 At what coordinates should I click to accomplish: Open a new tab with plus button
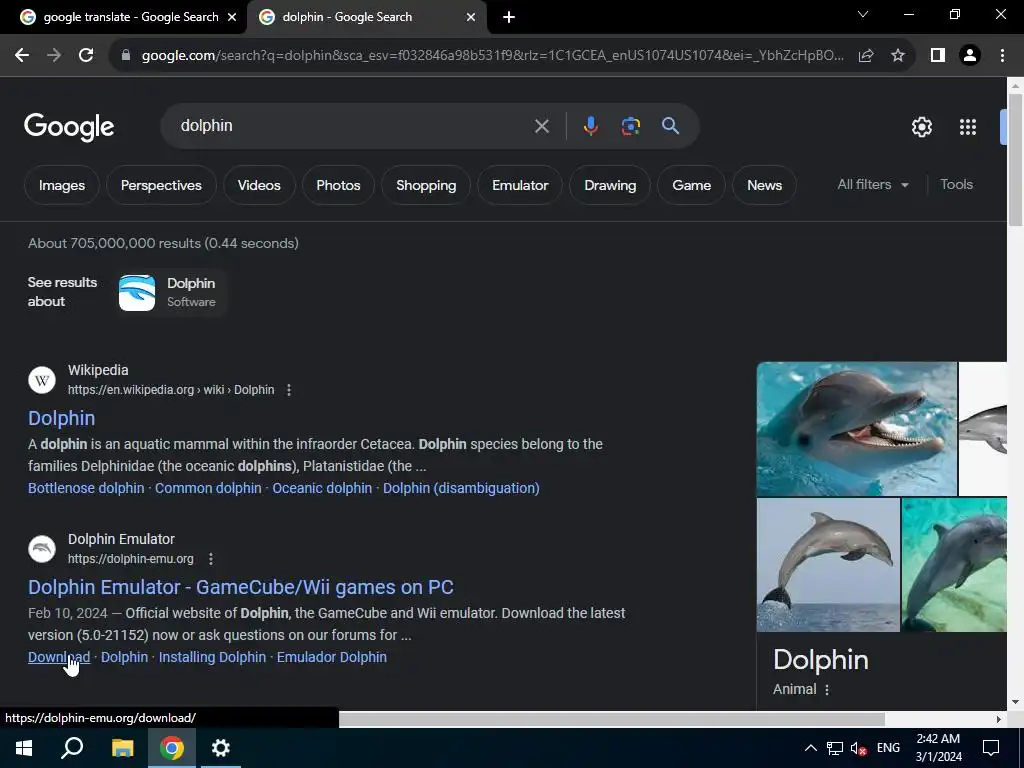(x=509, y=17)
